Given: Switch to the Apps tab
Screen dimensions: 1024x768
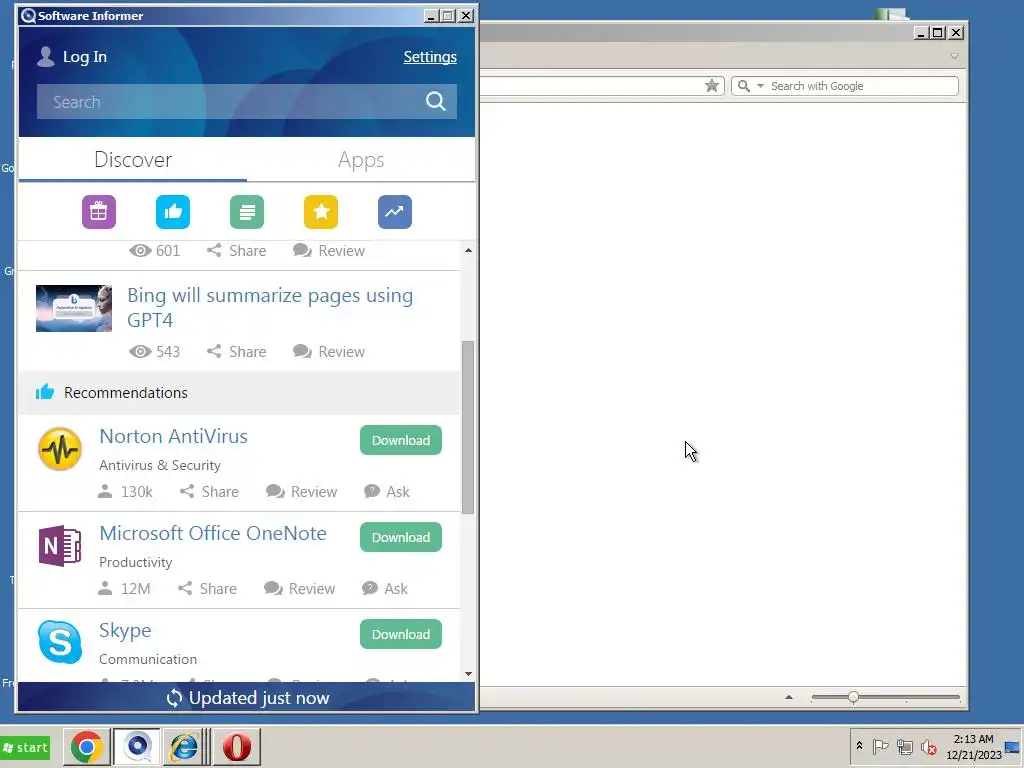Looking at the screenshot, I should point(361,160).
